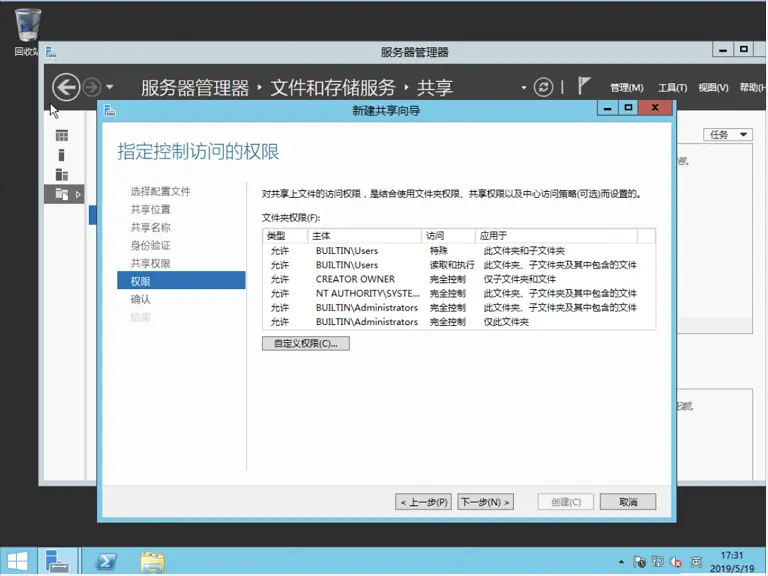Minimize the 新建共享向导 window
The image size is (768, 576).
[607, 108]
